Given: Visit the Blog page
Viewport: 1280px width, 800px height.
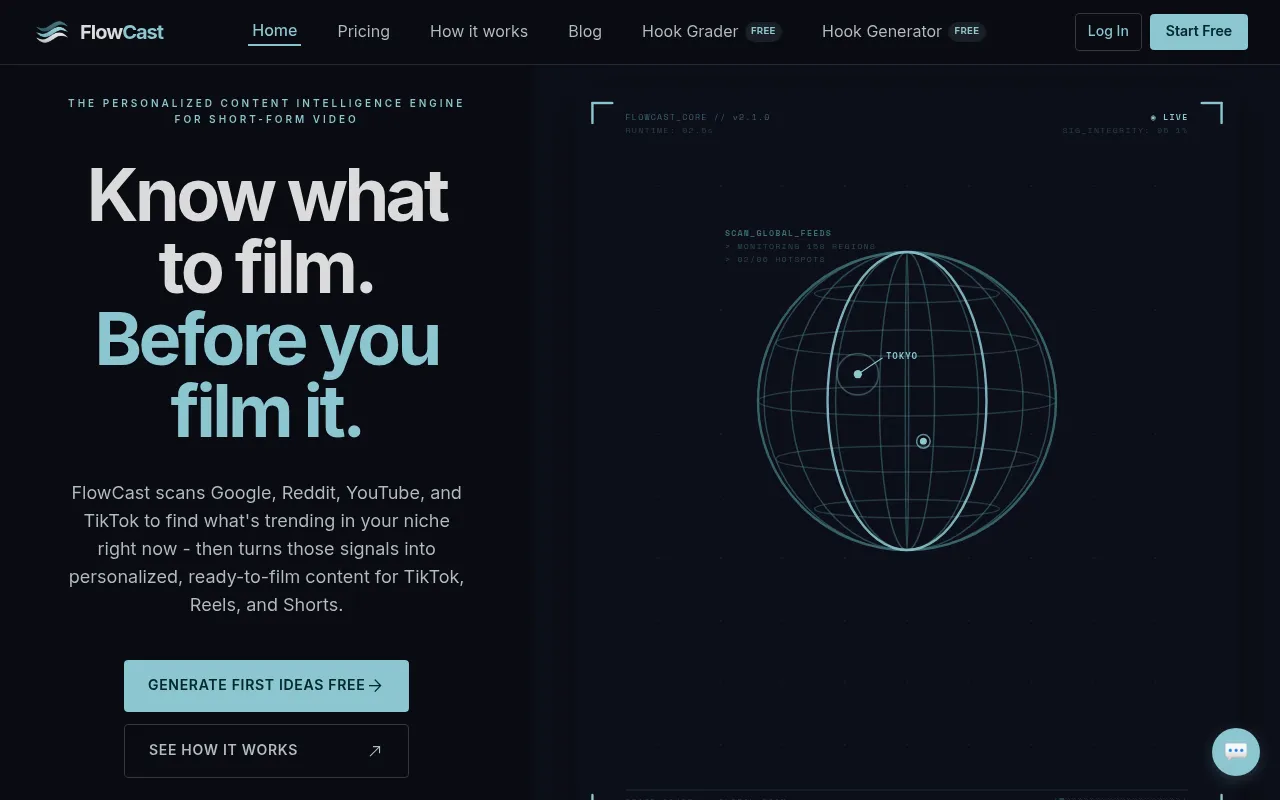Looking at the screenshot, I should point(585,32).
